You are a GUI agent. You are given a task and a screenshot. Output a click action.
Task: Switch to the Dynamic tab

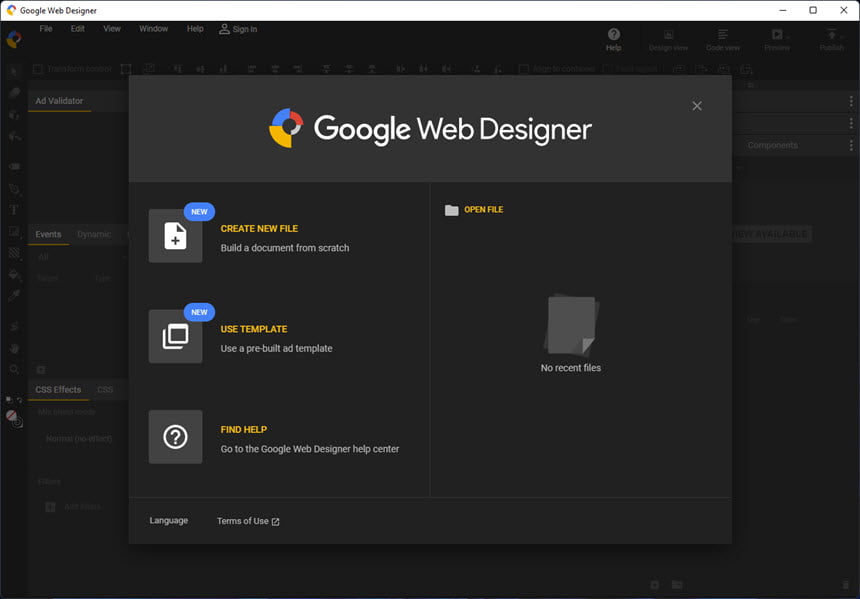tap(94, 234)
